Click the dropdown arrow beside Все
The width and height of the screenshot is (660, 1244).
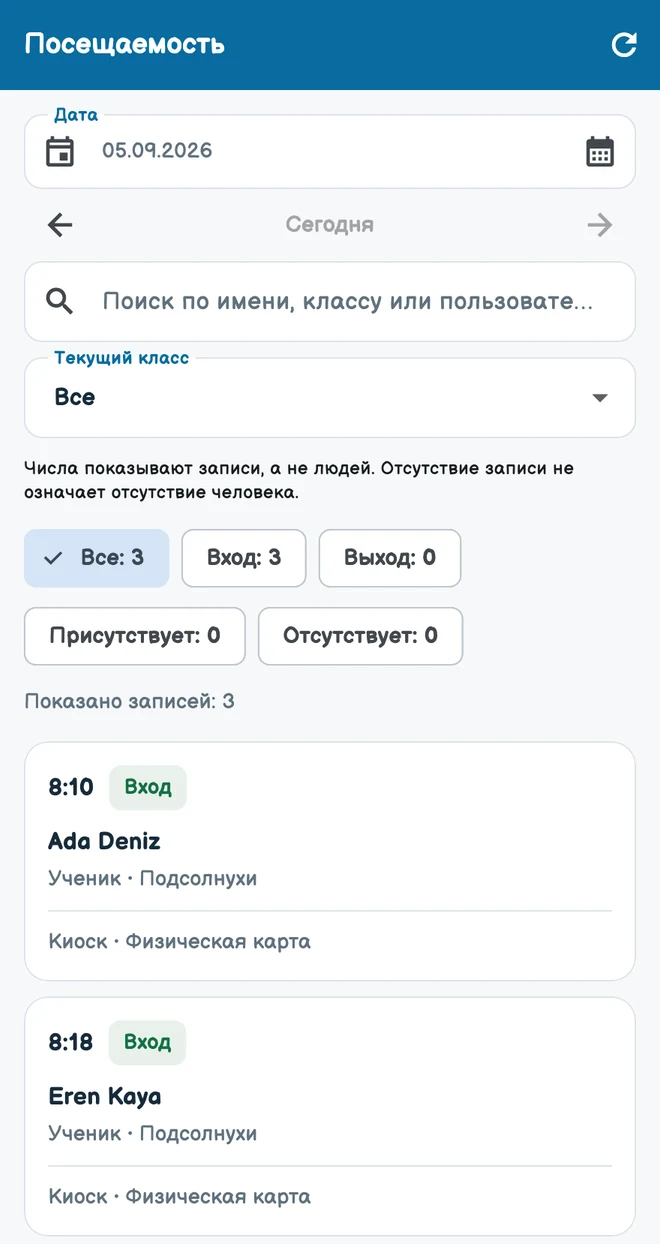tap(600, 398)
